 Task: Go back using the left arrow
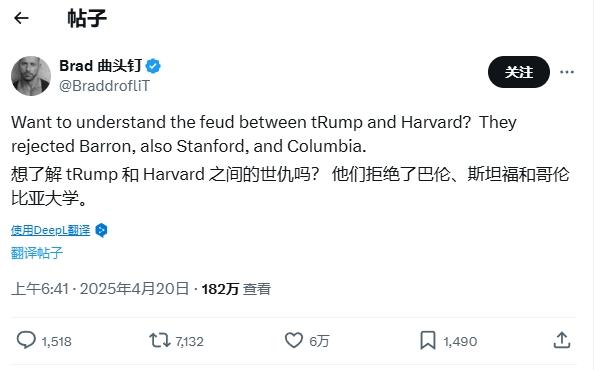21,18
